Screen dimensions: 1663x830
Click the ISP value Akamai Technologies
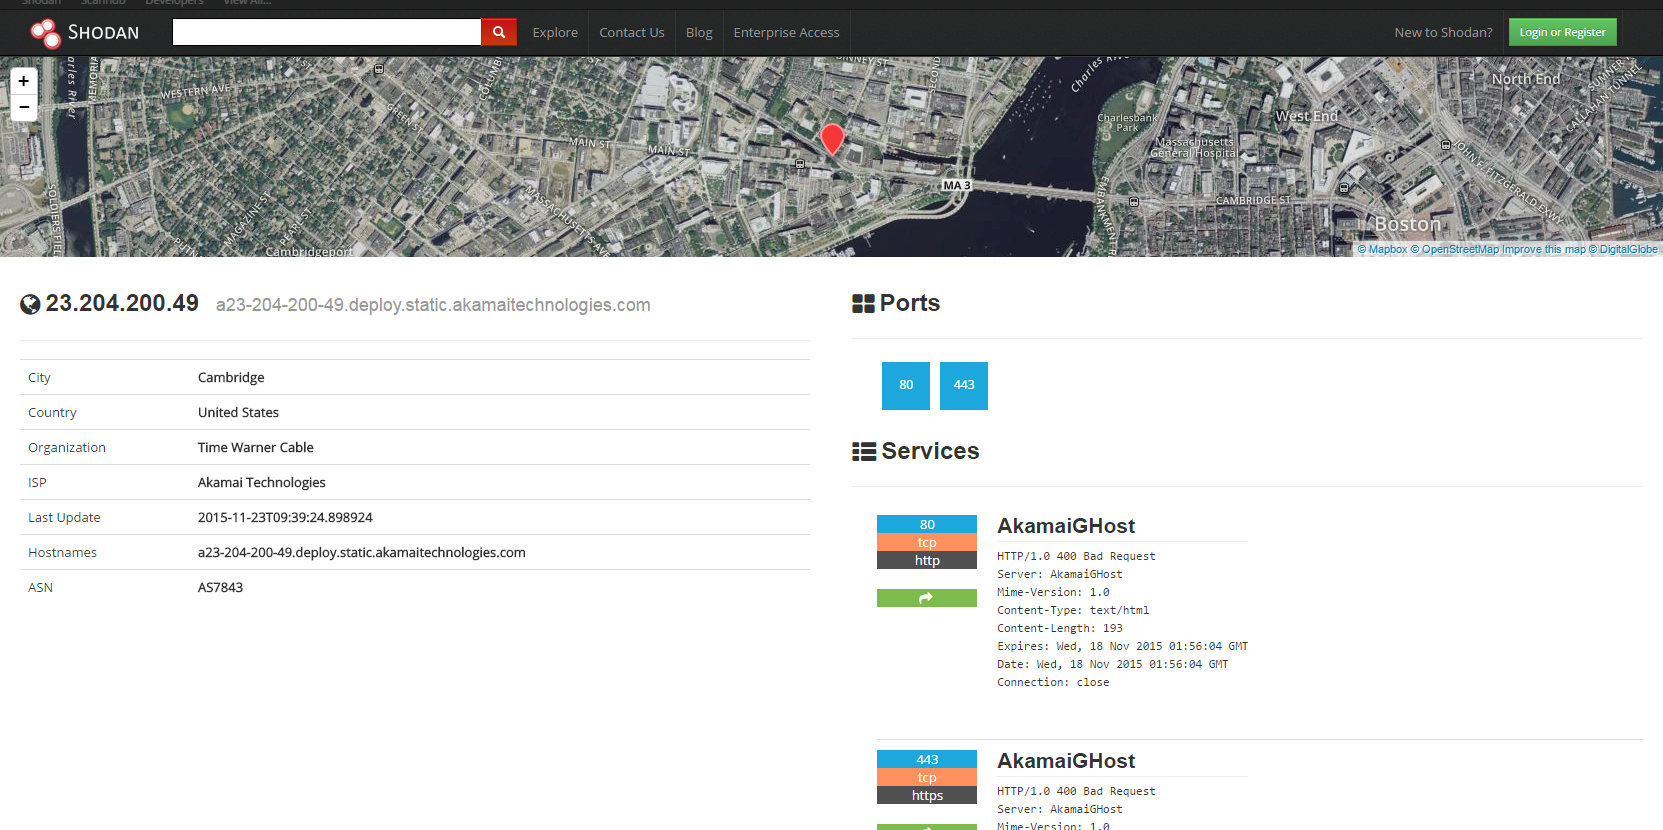262,482
